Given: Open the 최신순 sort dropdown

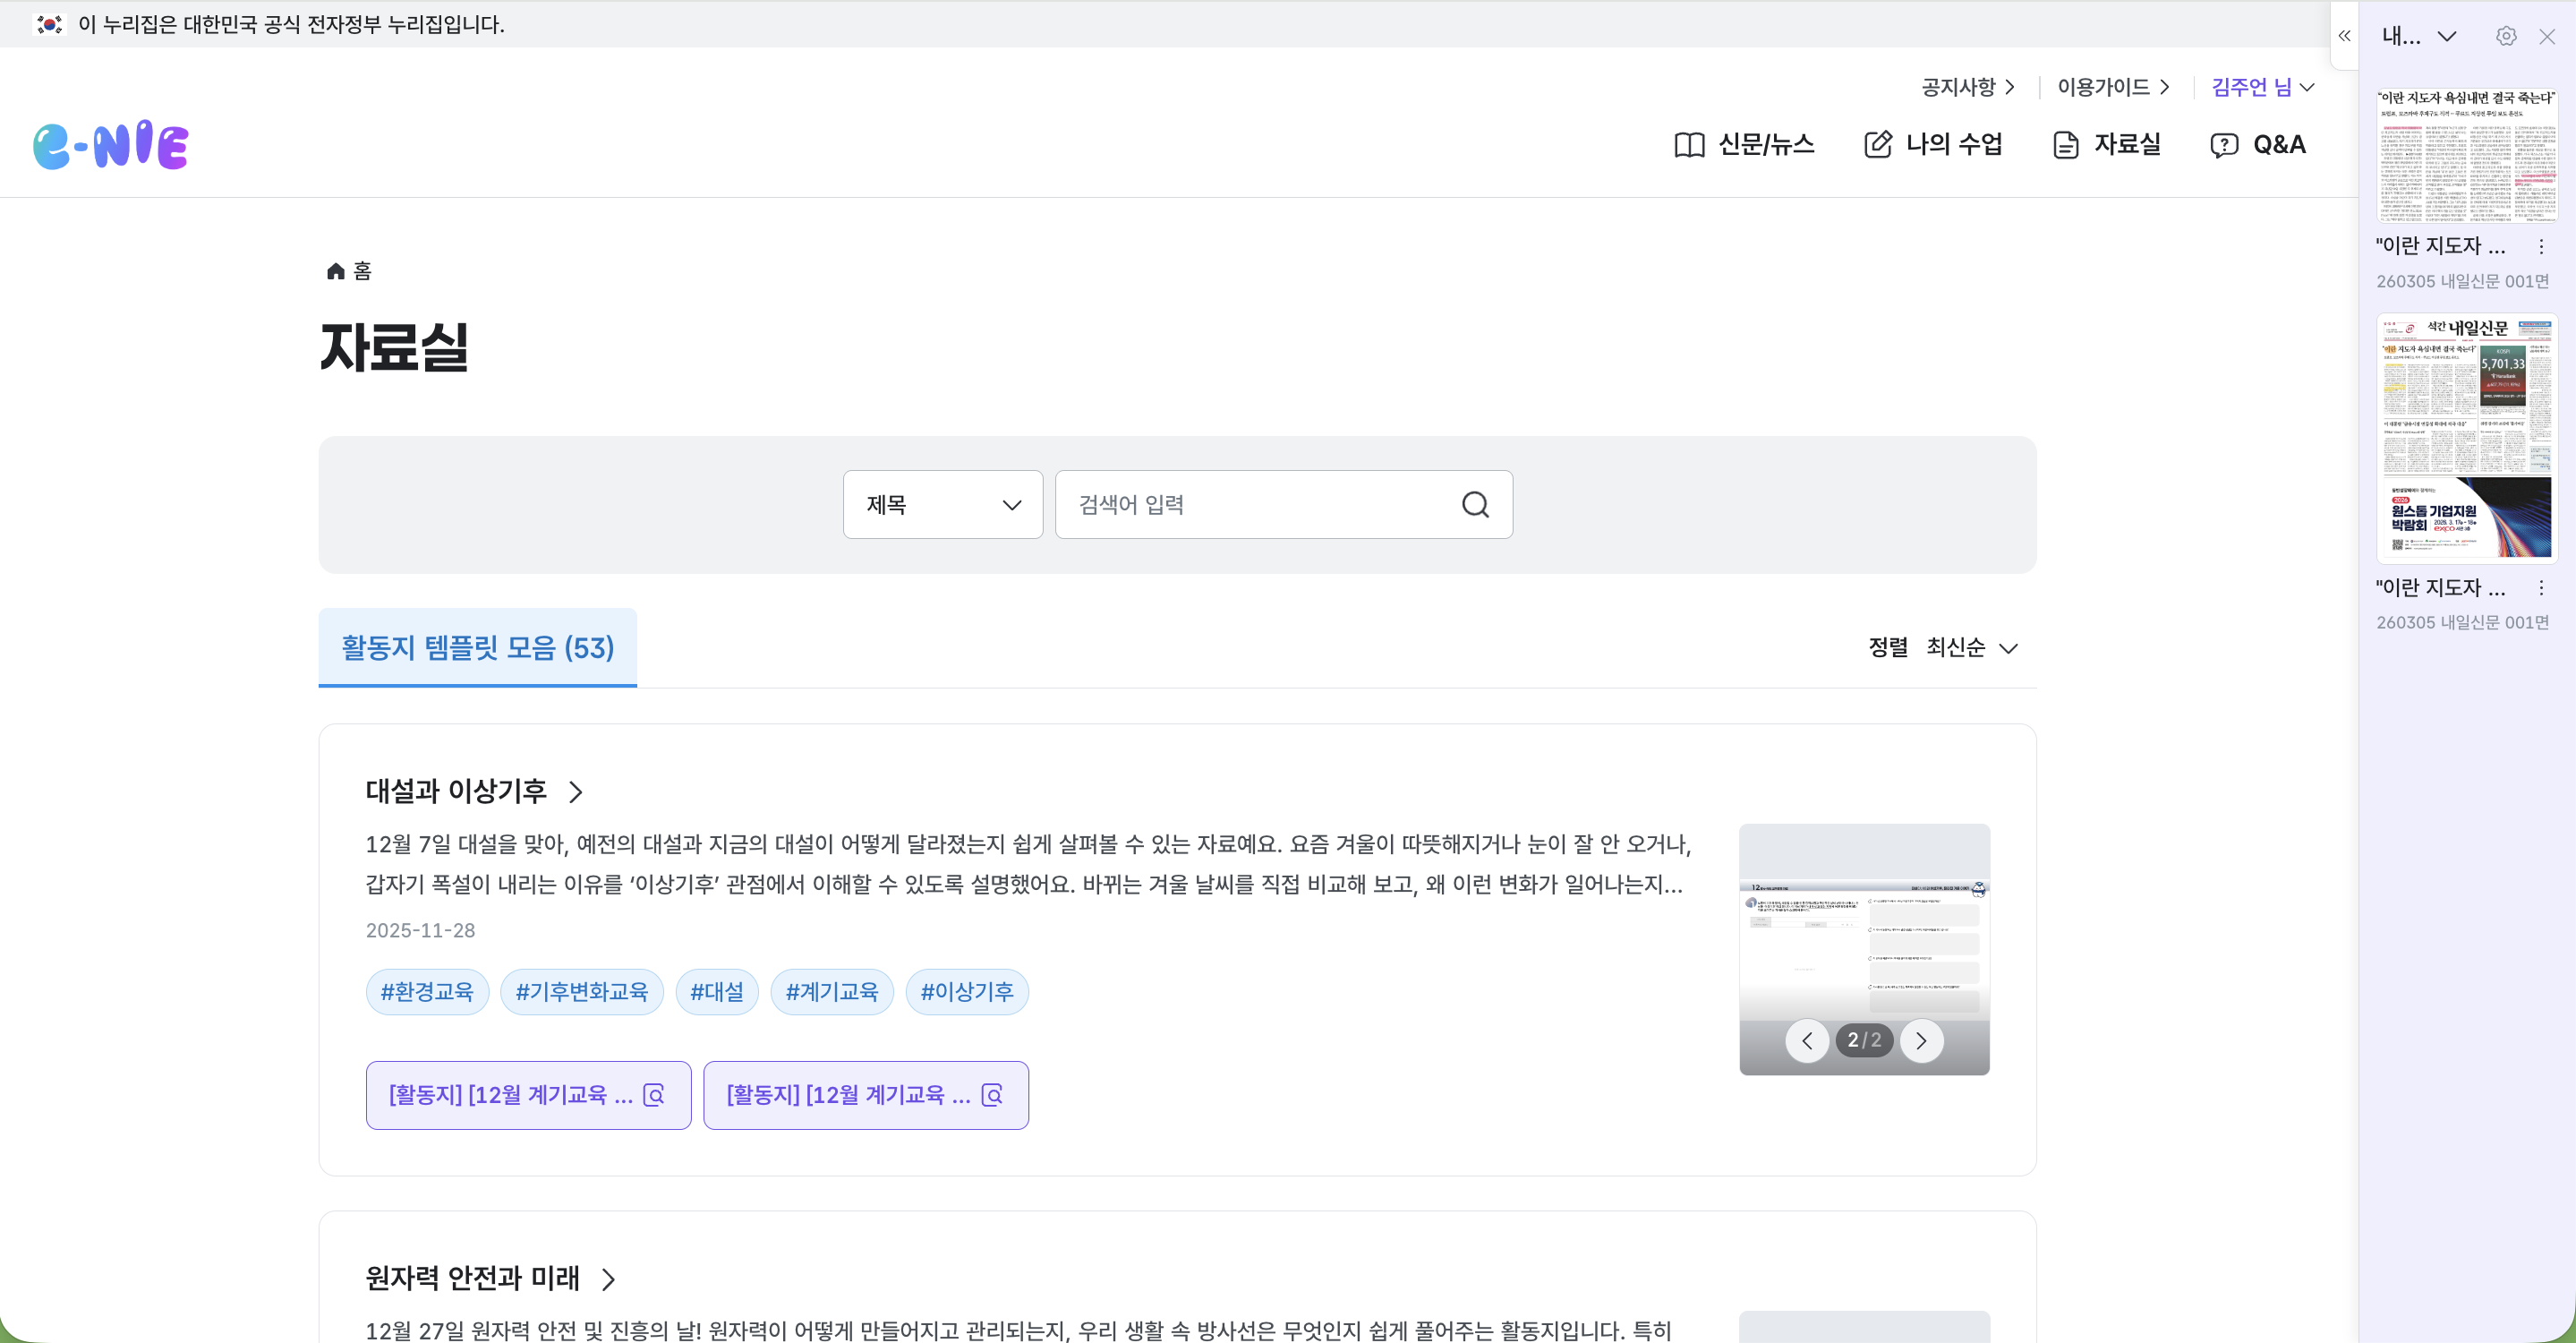Looking at the screenshot, I should point(1971,648).
